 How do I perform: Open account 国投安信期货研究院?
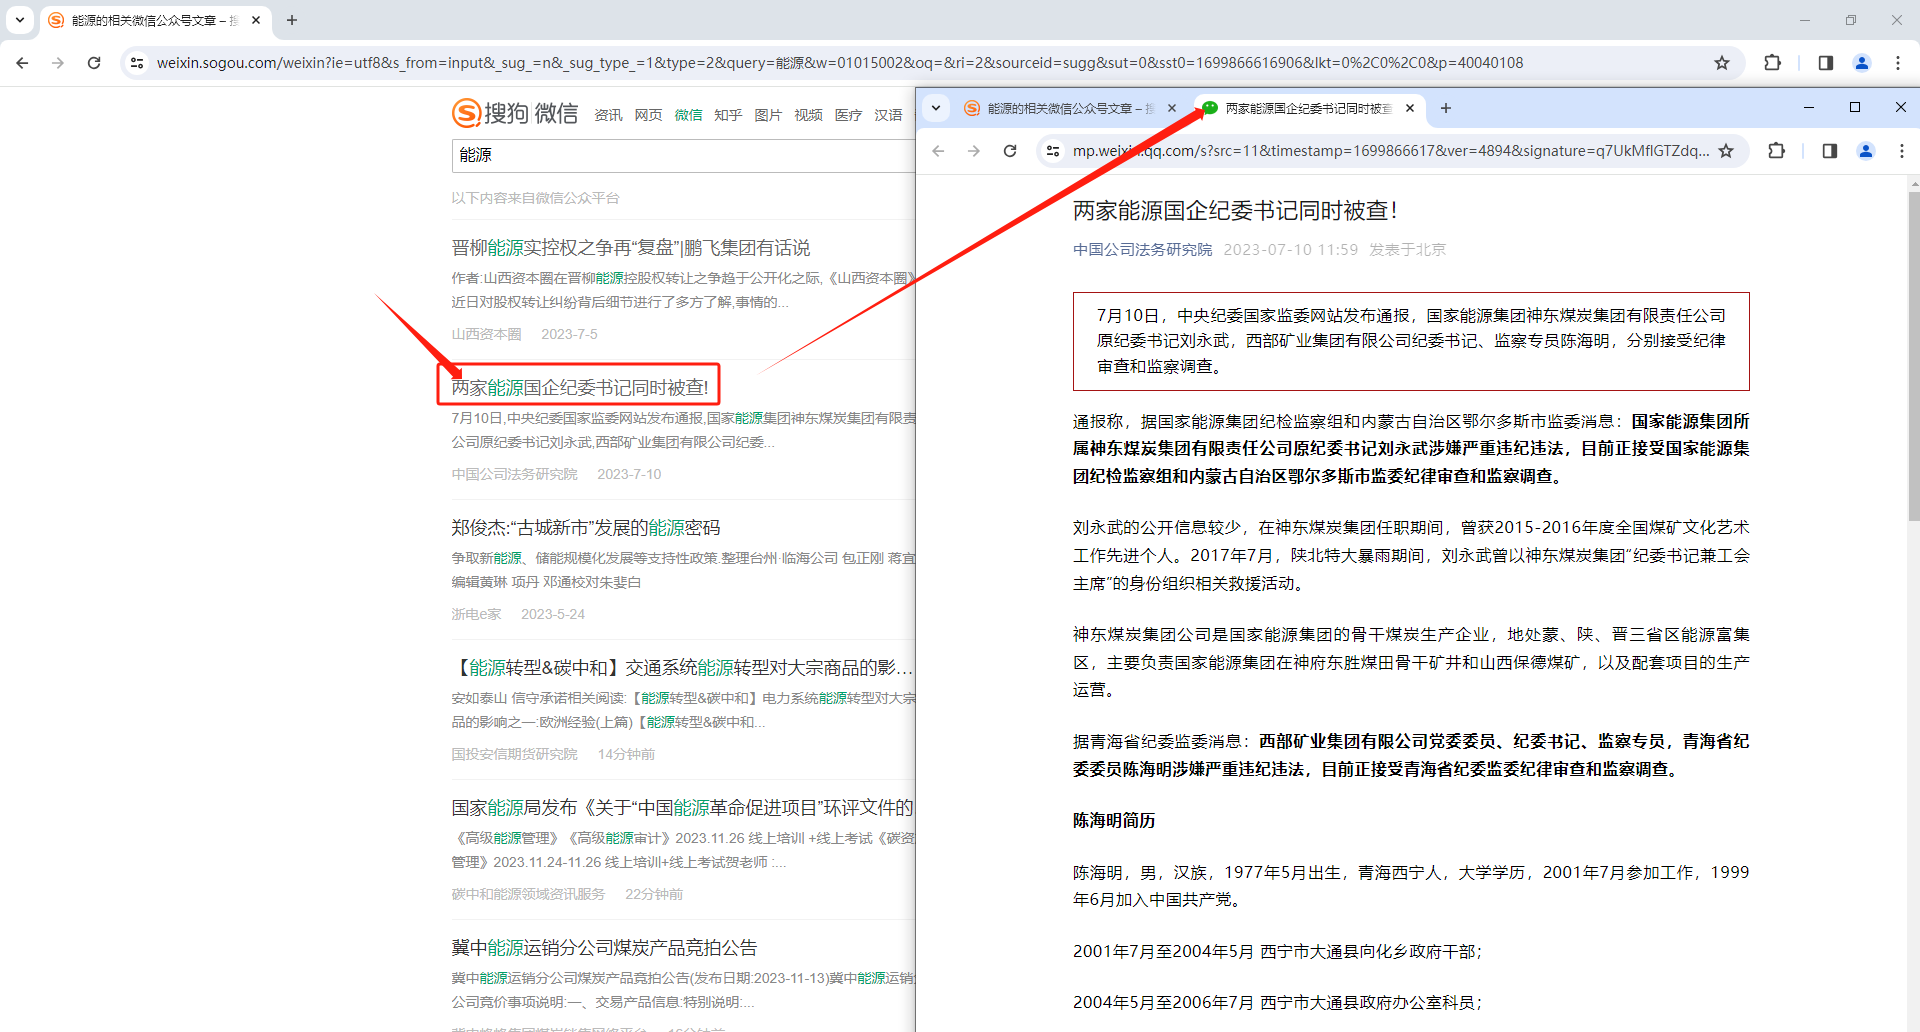click(514, 754)
